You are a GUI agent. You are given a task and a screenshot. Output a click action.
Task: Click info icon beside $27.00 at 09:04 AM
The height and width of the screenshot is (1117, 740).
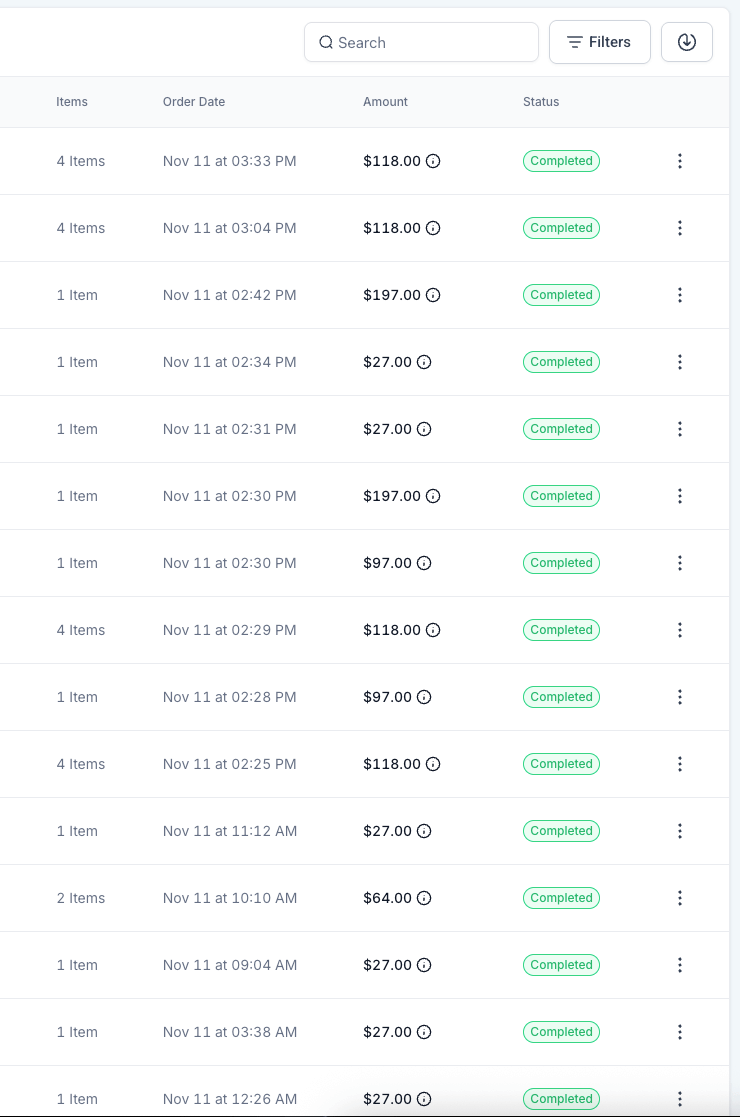[x=424, y=965]
